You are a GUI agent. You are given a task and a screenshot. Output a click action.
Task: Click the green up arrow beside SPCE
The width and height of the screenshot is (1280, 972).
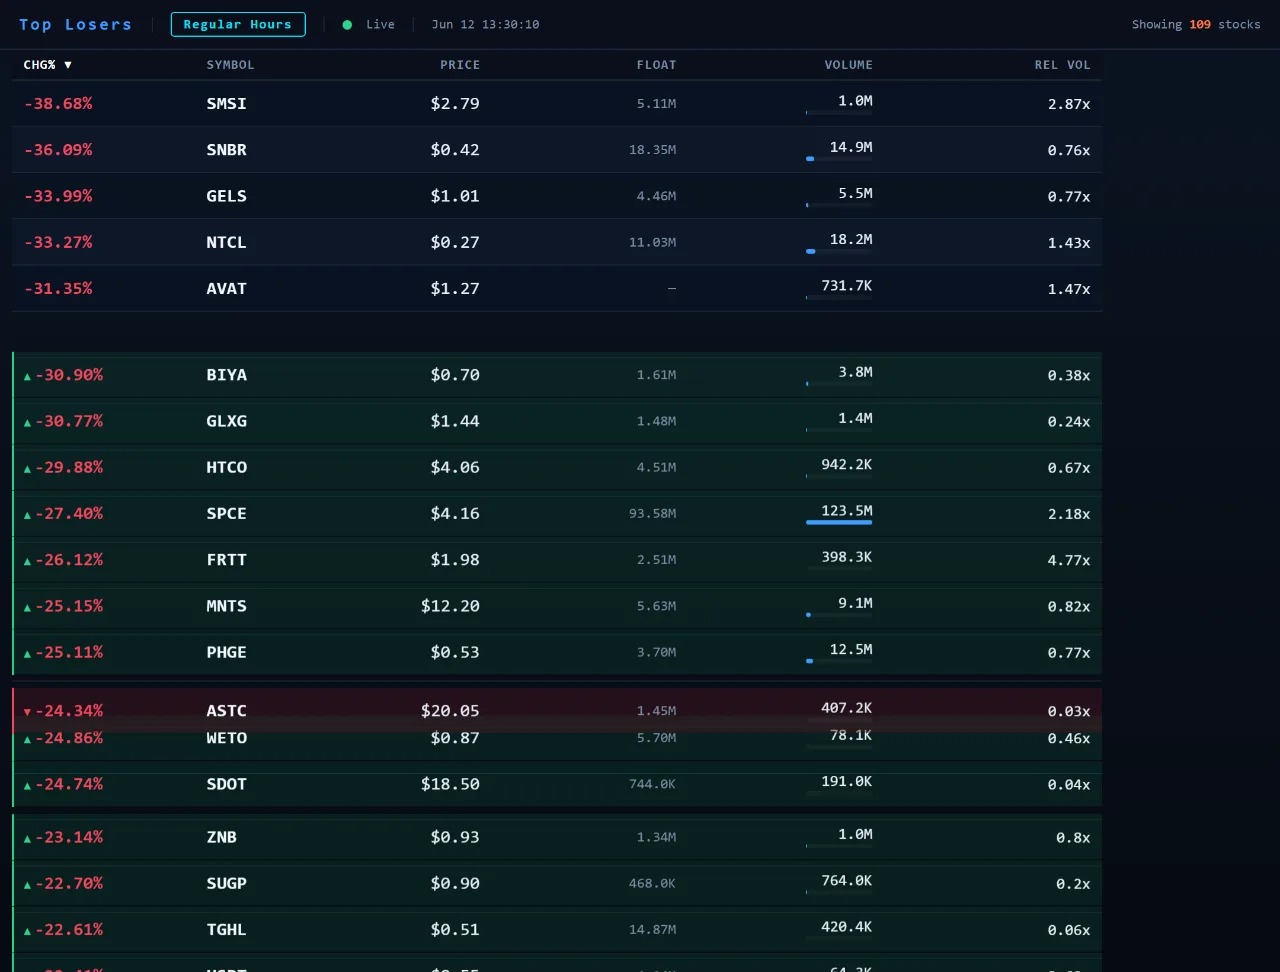click(28, 514)
